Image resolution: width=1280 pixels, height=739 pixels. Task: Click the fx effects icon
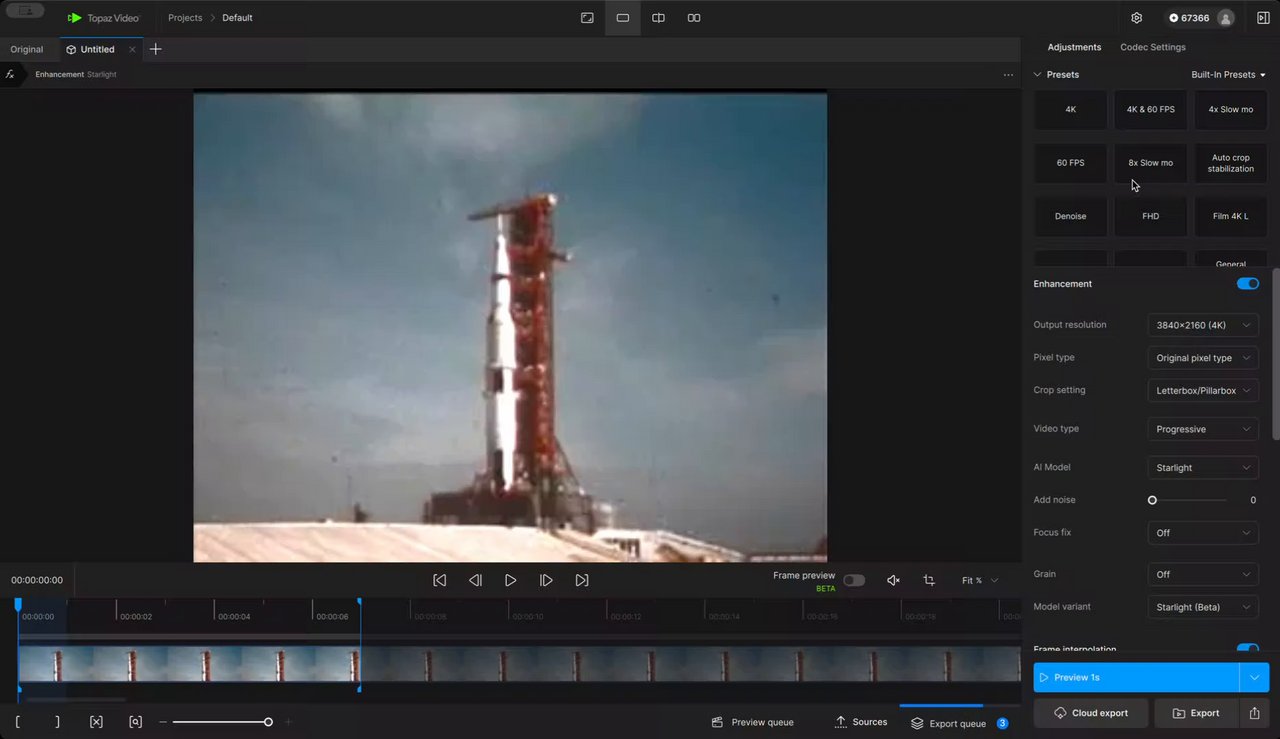point(10,74)
